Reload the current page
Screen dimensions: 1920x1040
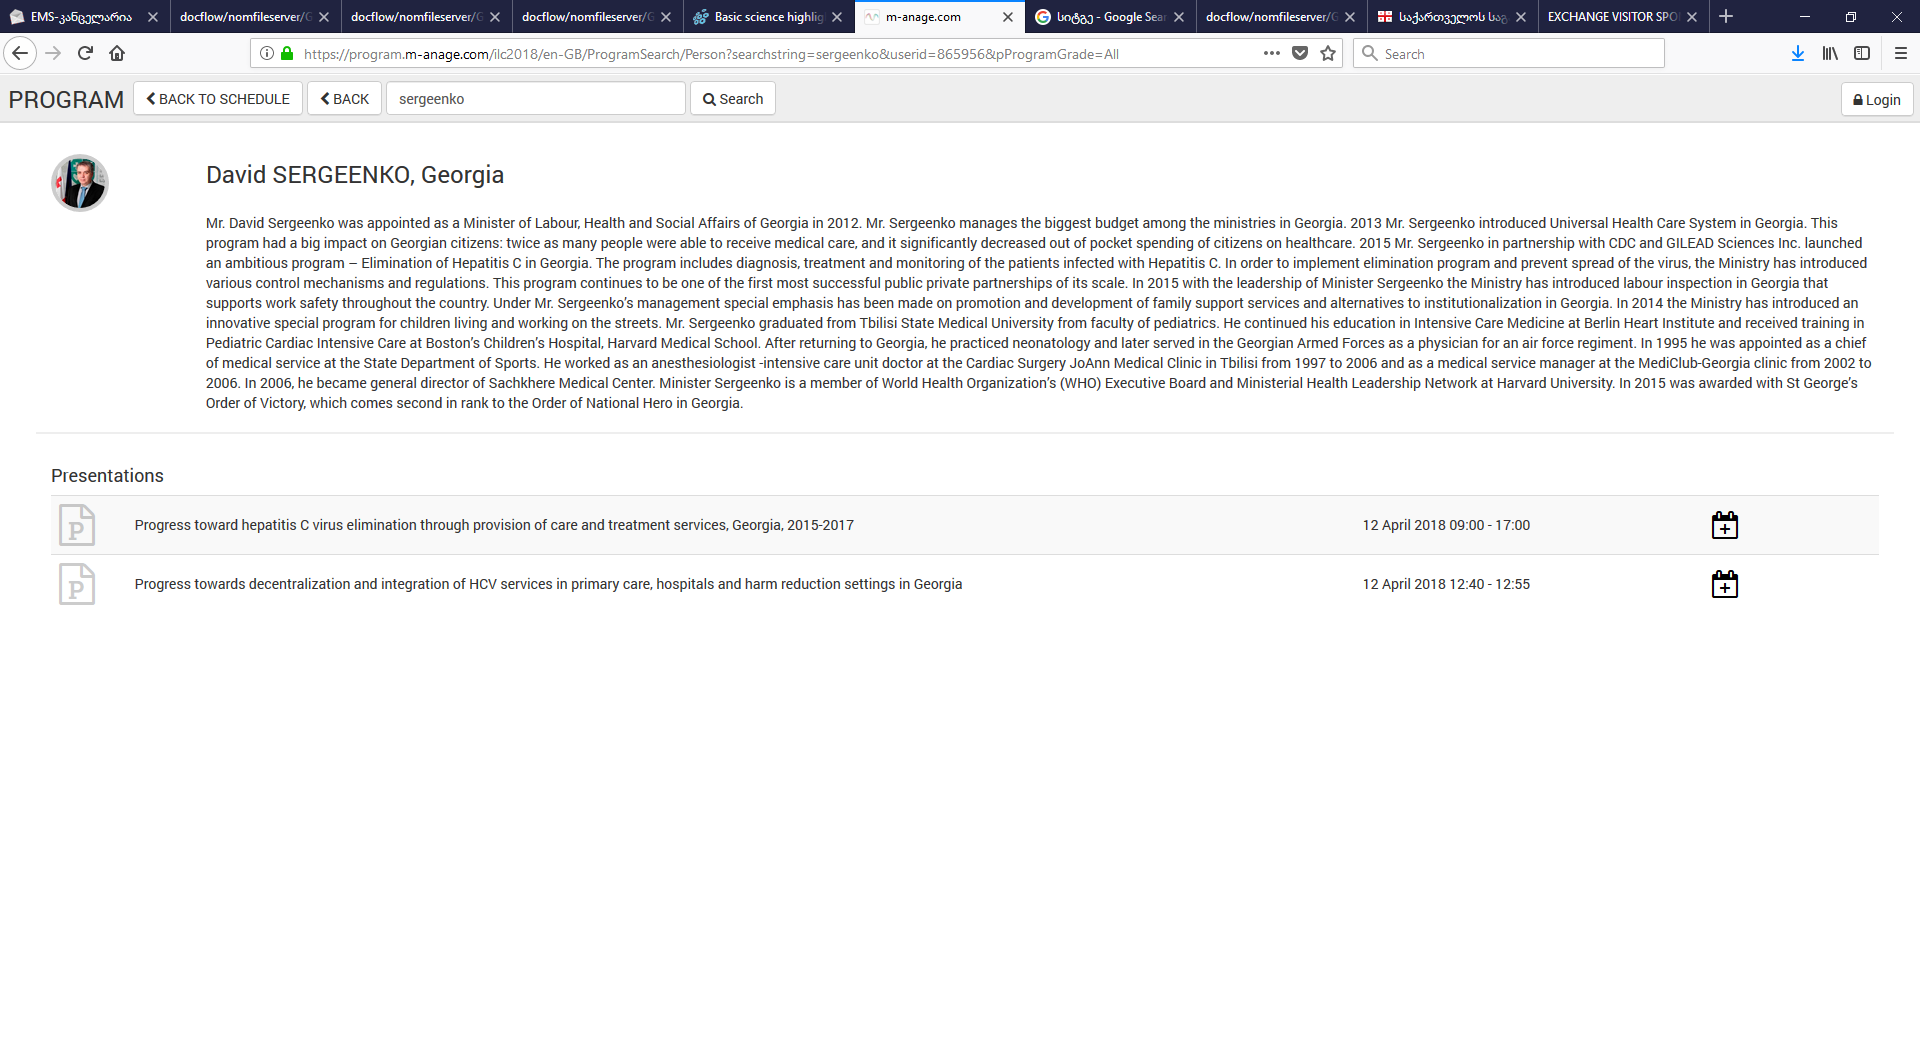tap(85, 53)
